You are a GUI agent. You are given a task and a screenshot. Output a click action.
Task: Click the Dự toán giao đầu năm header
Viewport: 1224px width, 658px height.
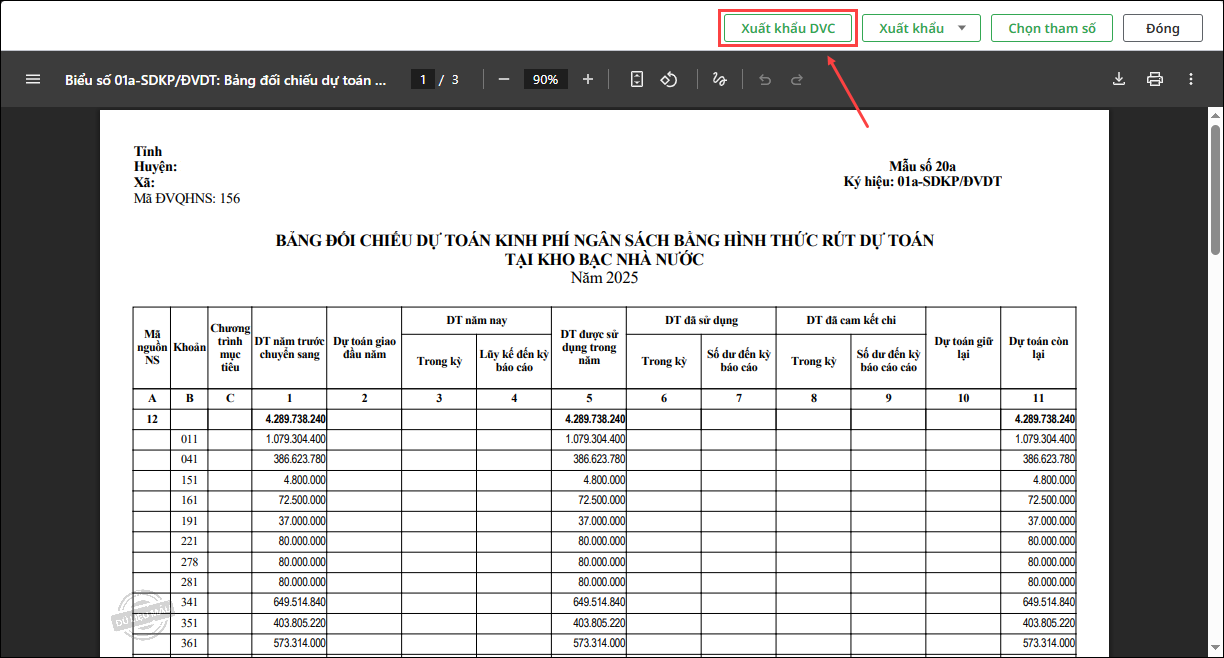(364, 347)
